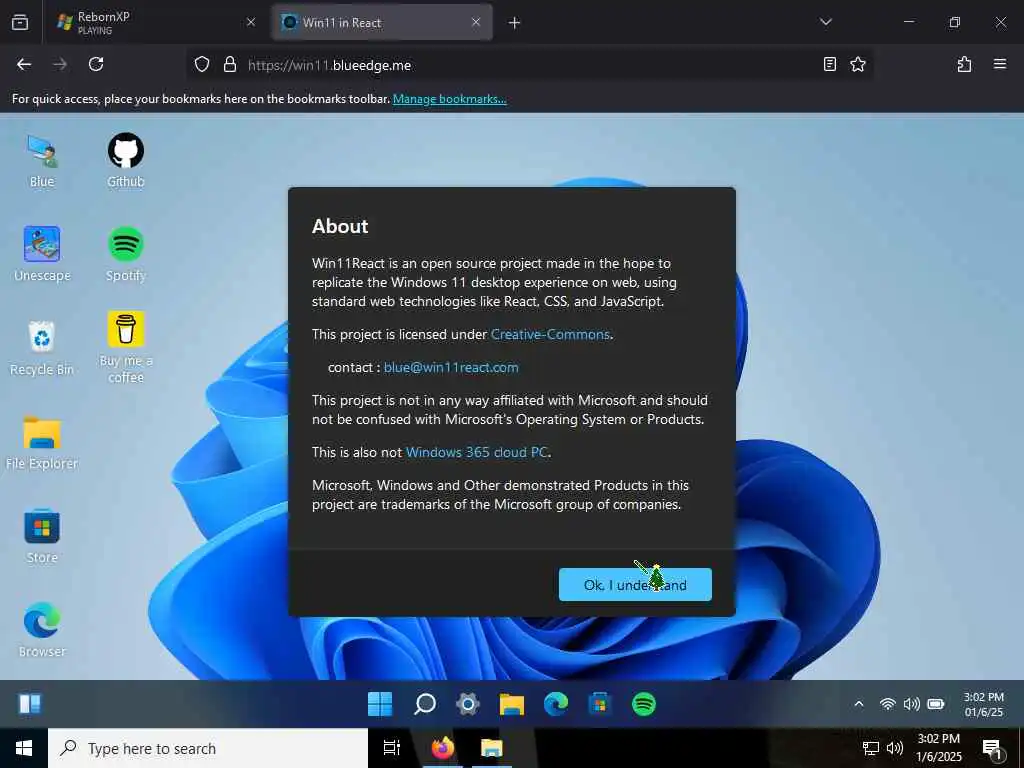Close the Win11 in React tab
Viewport: 1024px width, 768px height.
coord(476,22)
